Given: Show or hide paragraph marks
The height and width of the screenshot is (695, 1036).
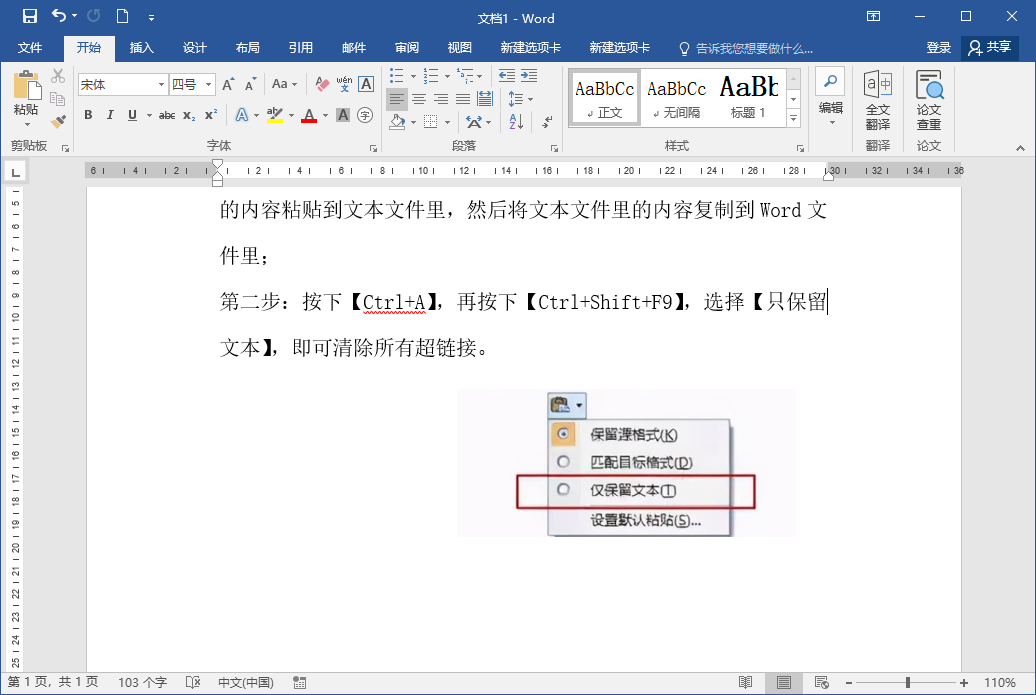Looking at the screenshot, I should [x=547, y=122].
